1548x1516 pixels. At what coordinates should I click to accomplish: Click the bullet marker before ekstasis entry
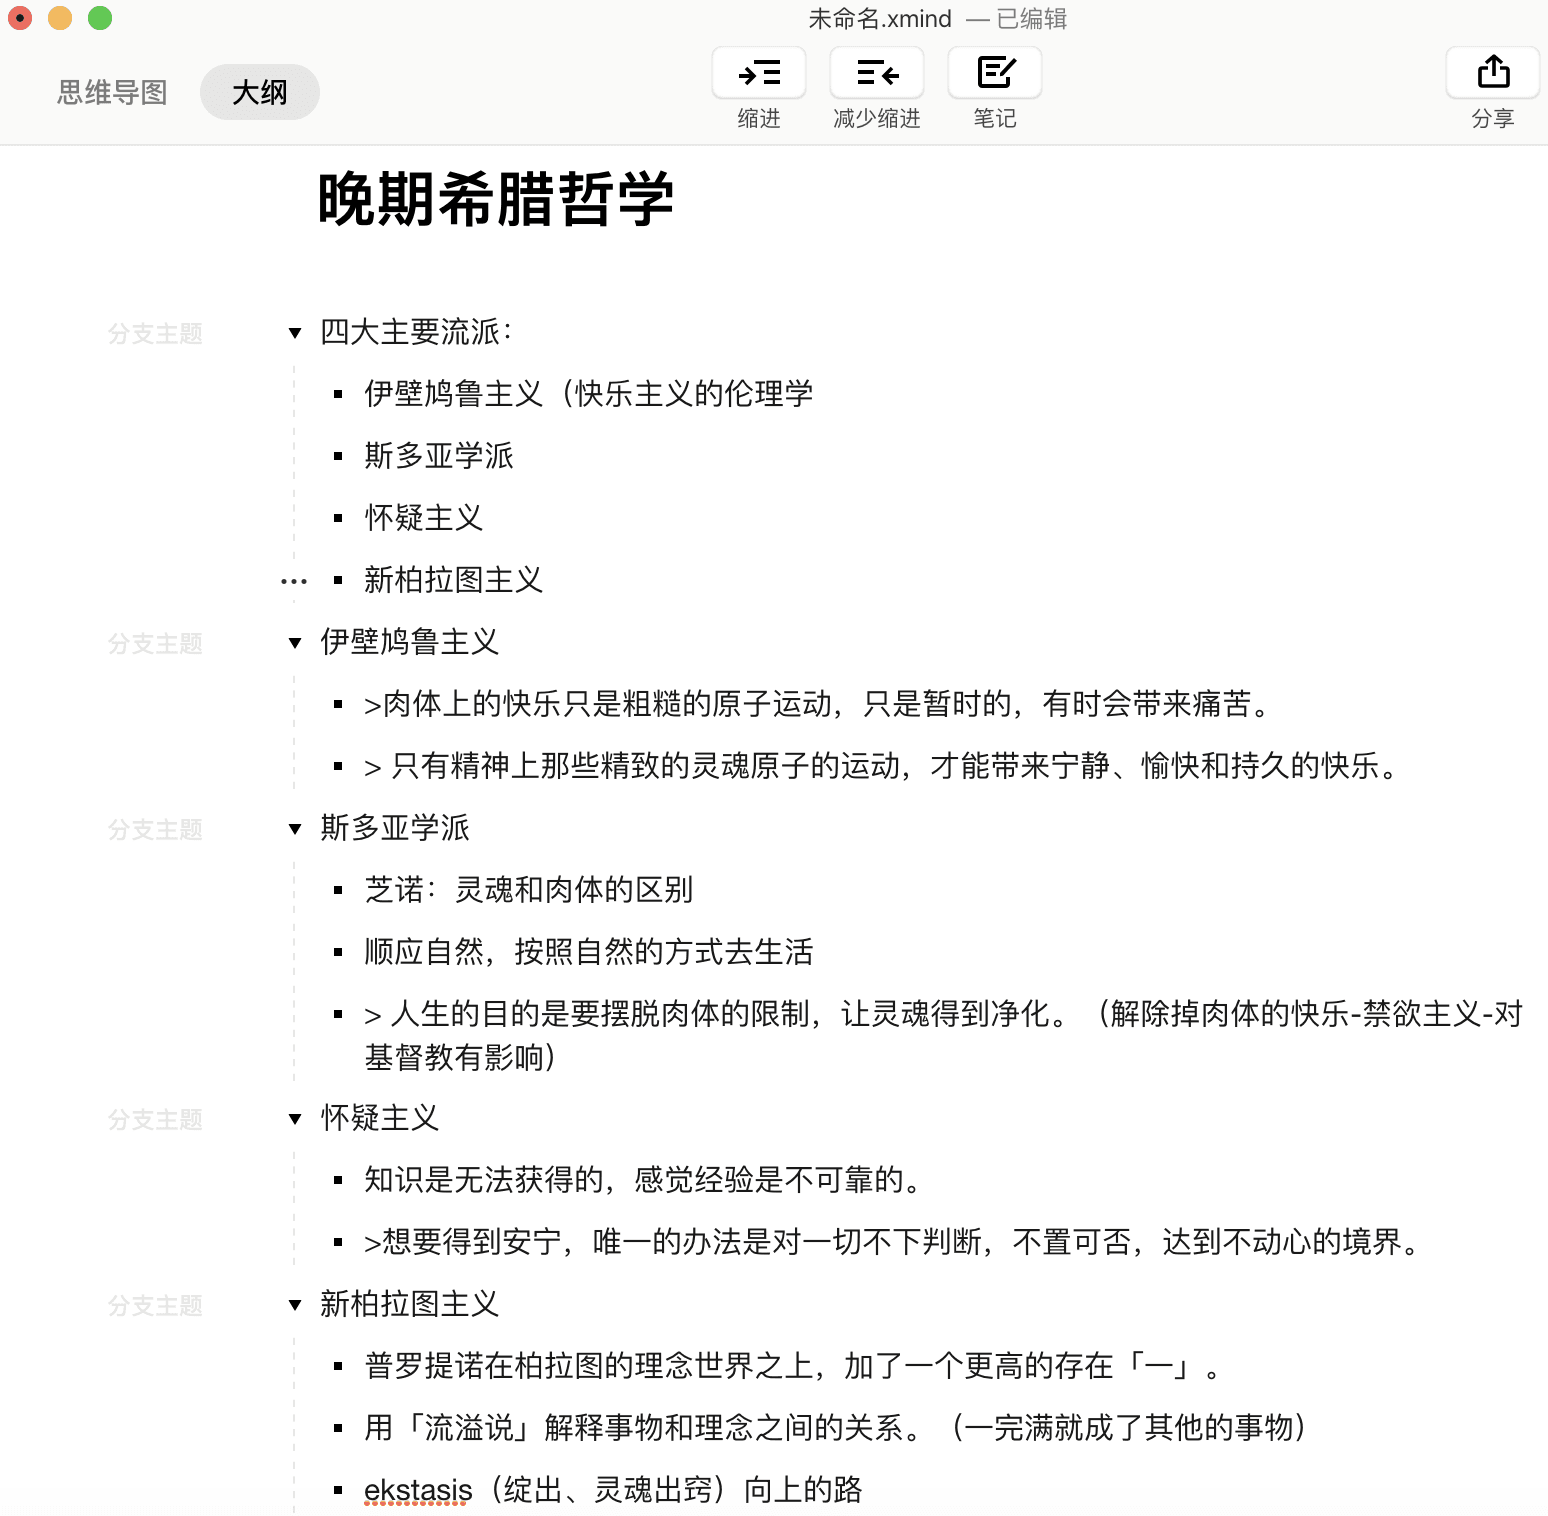pos(337,1489)
